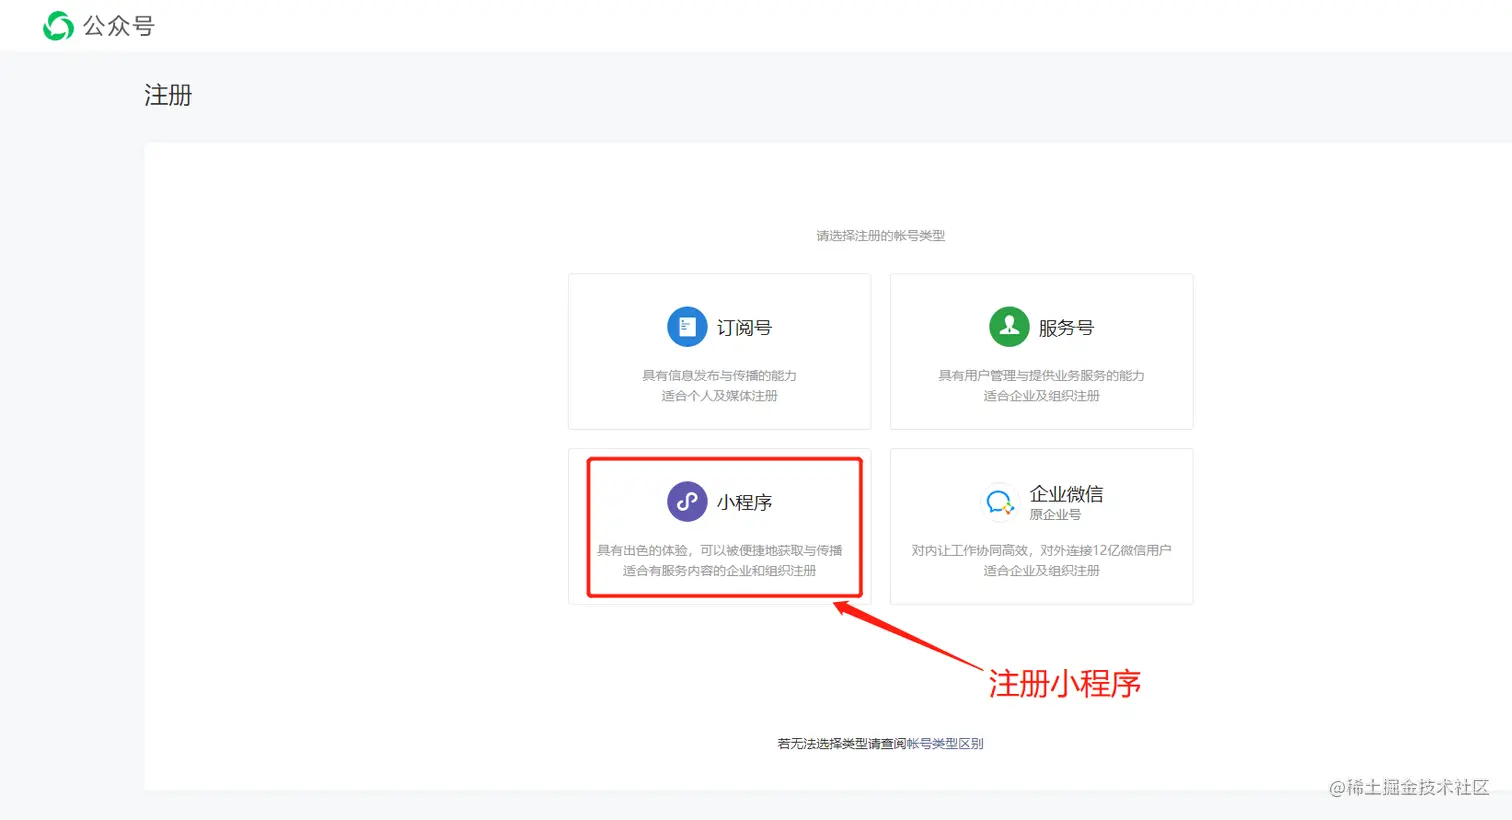1512x820 pixels.
Task: Select the 订阅号 account type title
Action: coord(745,328)
